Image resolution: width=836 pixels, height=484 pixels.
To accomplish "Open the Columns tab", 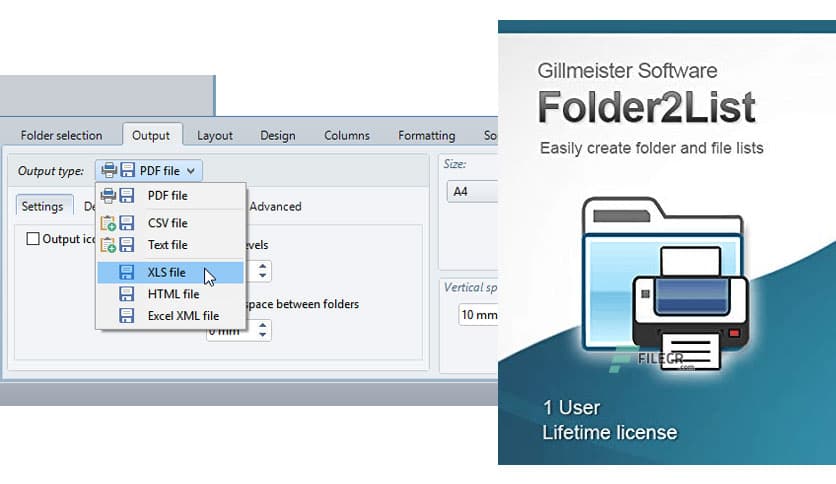I will tap(347, 135).
